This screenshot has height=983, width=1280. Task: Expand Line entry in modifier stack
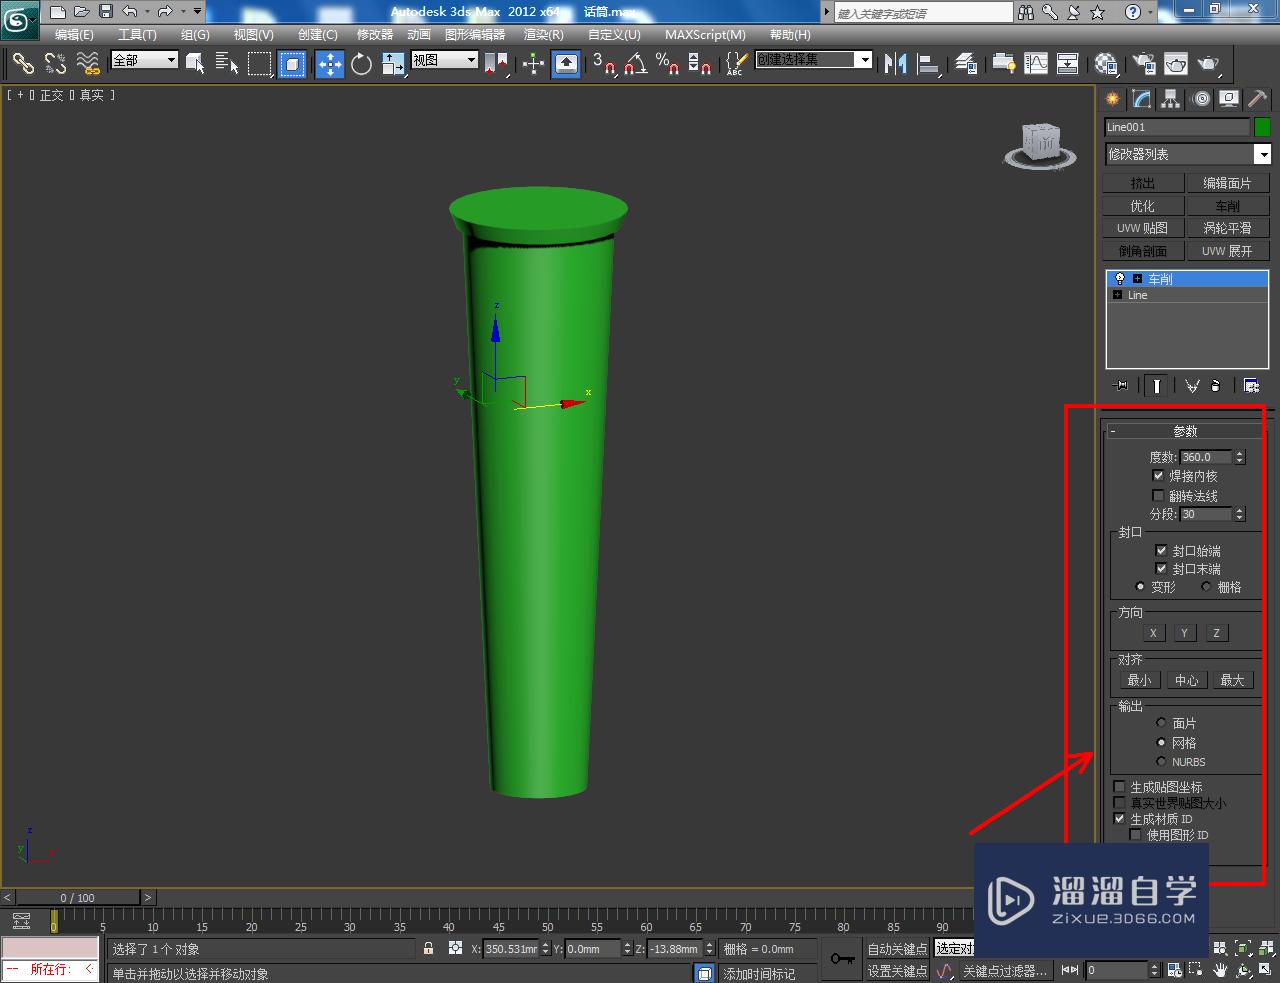click(1117, 295)
